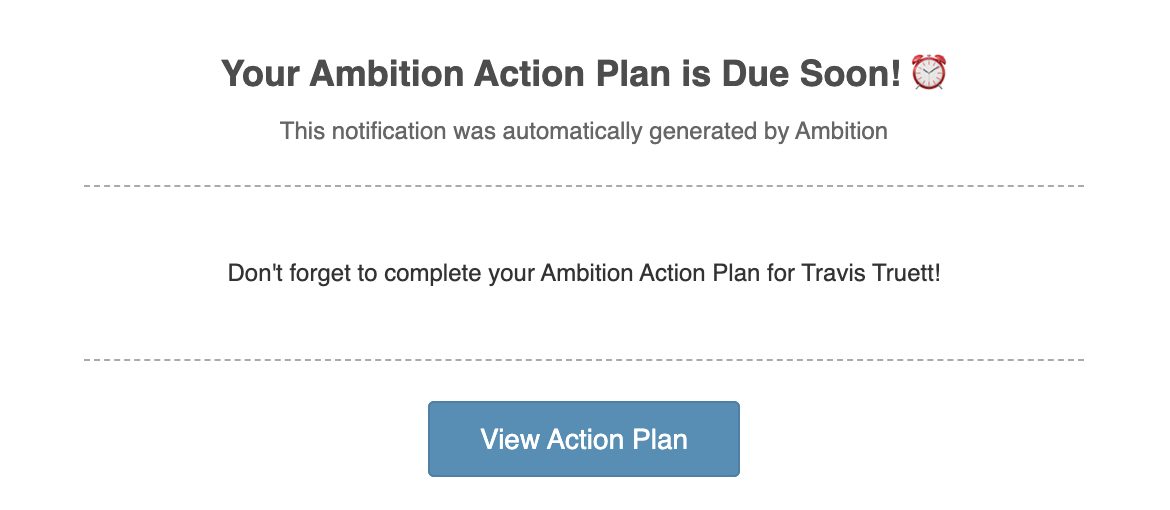Click the word "Plan" on the blue button
1170x510 pixels.
661,439
